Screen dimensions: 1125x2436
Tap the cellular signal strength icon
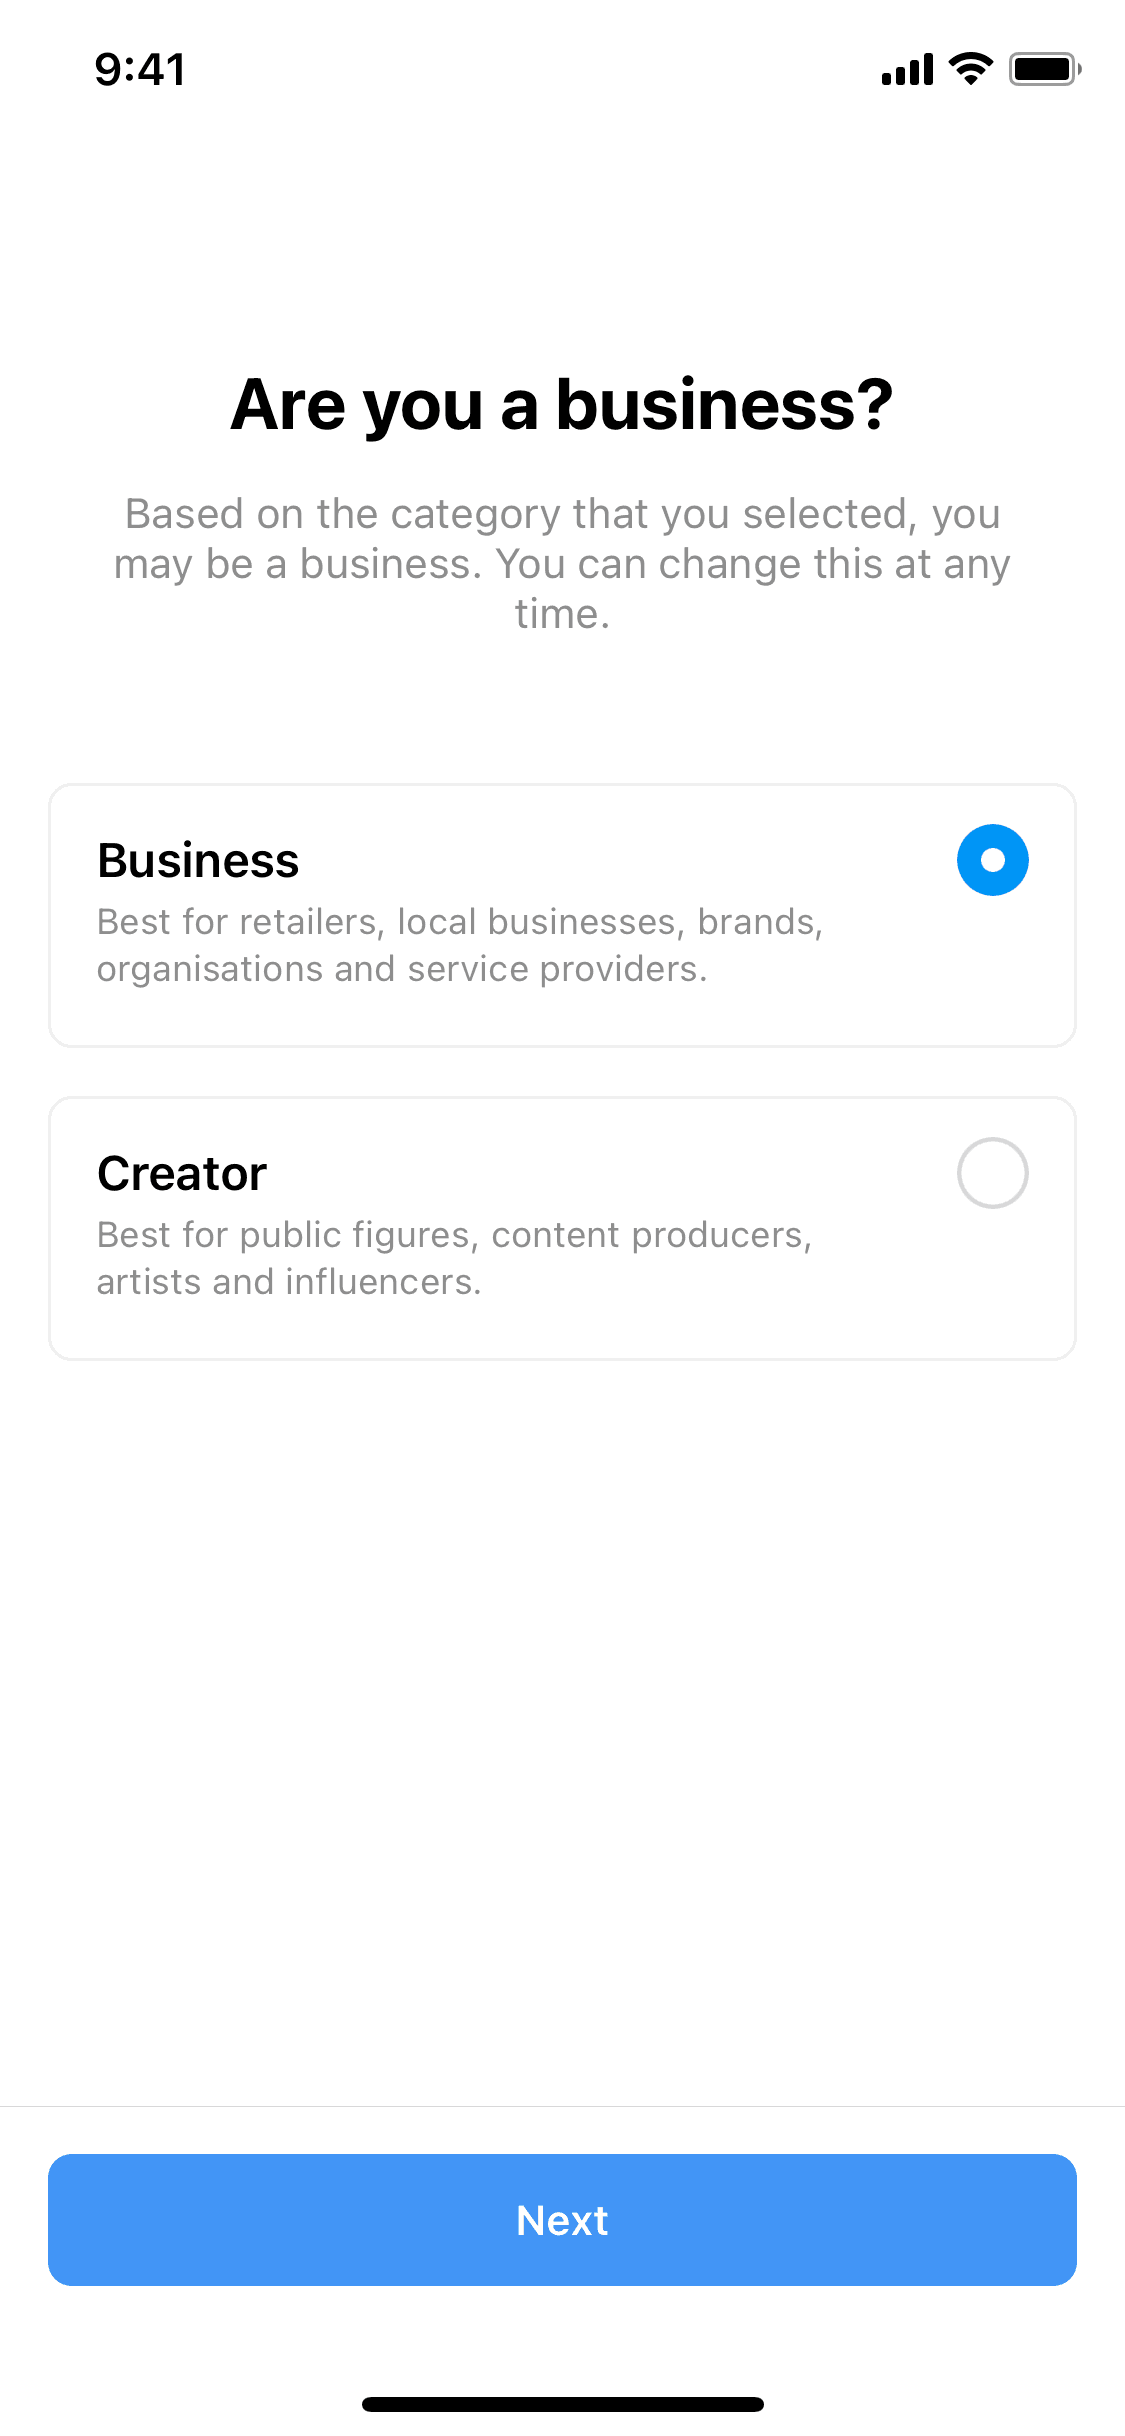point(907,70)
